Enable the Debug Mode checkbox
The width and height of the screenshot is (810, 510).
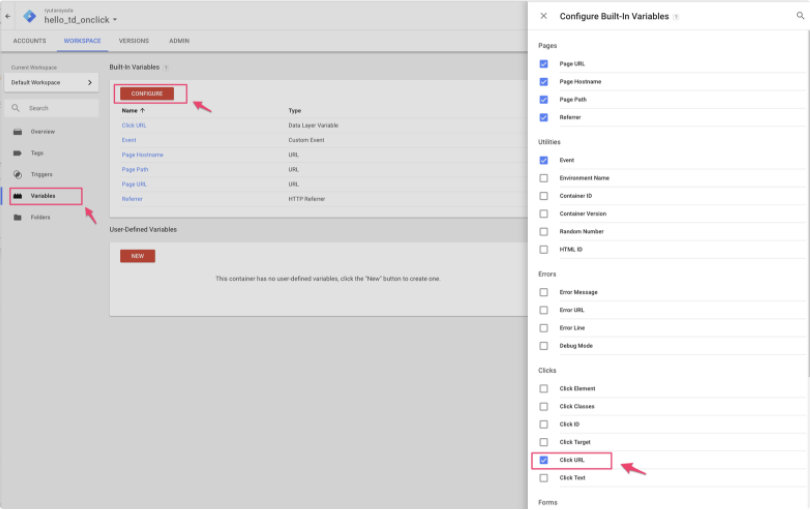[544, 346]
